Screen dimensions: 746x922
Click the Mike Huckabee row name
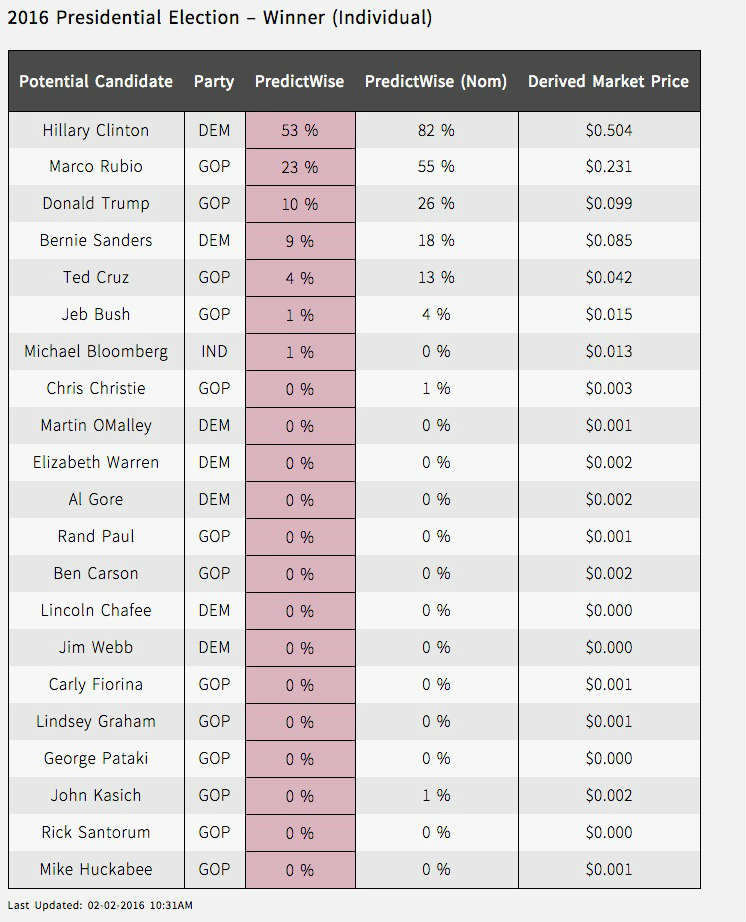(x=96, y=870)
